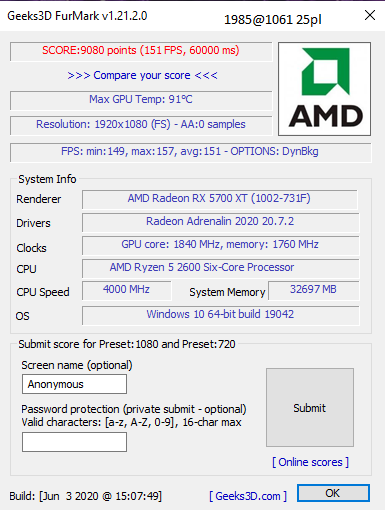The width and height of the screenshot is (385, 510).
Task: Select the Windows 10 OS build field
Action: pos(221,315)
